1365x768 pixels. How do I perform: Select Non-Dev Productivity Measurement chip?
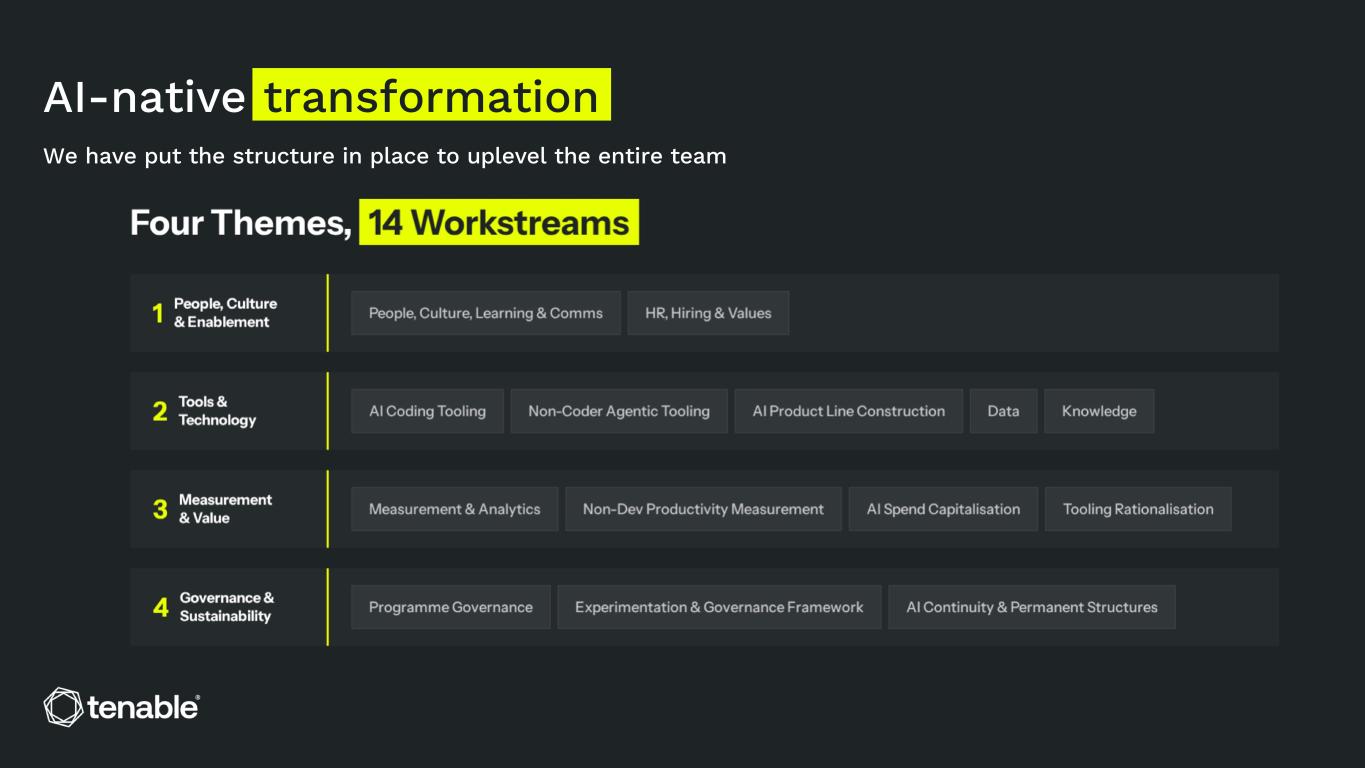[x=703, y=509]
